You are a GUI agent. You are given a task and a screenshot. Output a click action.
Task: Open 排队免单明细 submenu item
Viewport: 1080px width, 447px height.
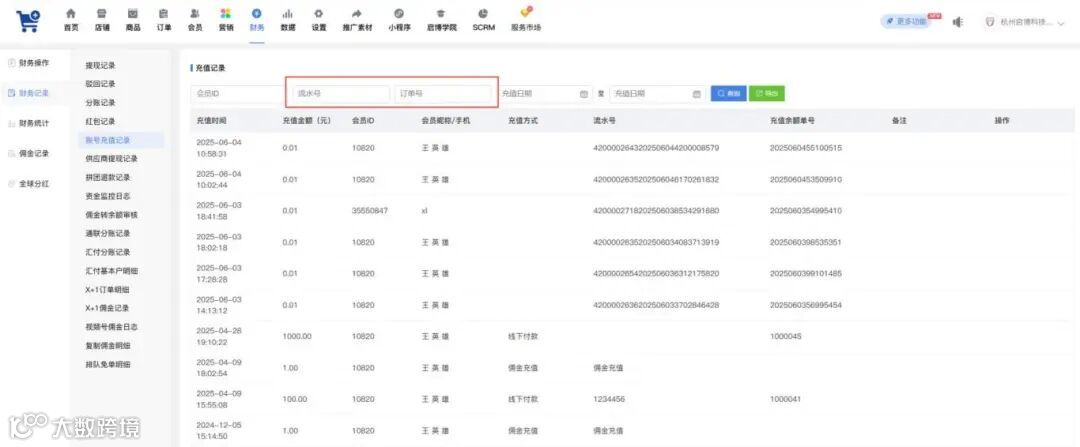coord(108,364)
